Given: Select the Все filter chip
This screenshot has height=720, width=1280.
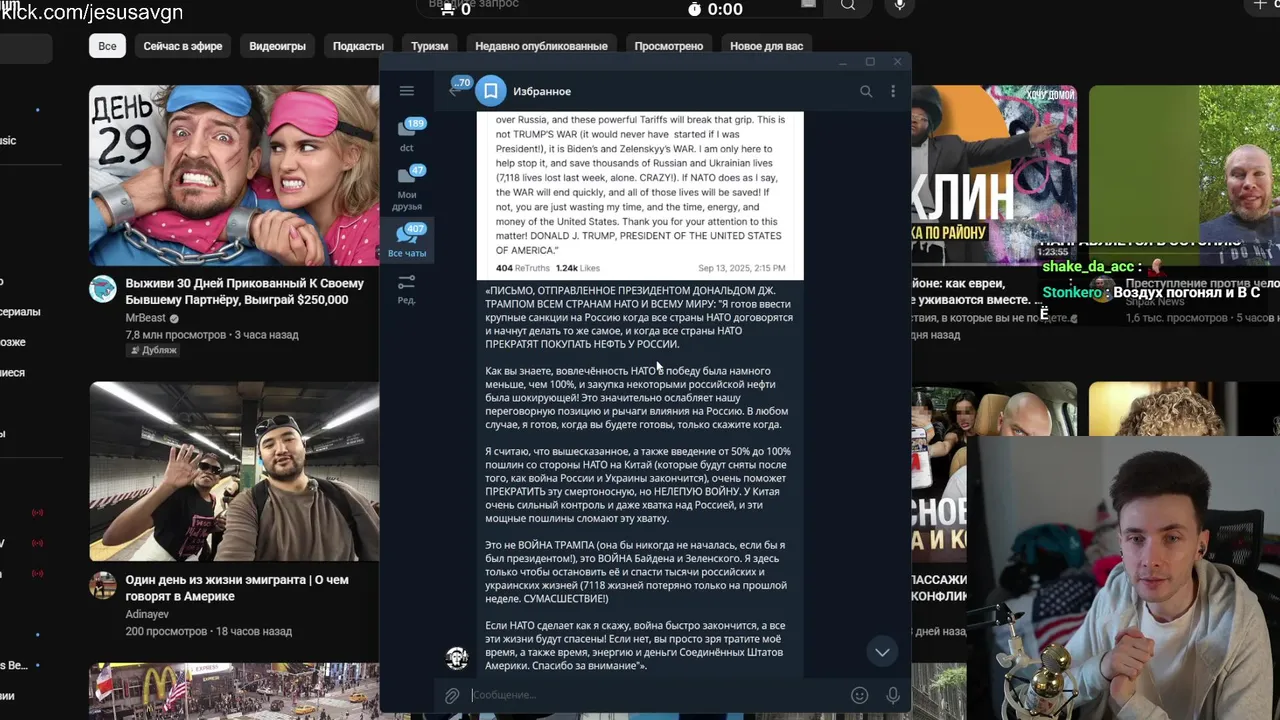Looking at the screenshot, I should pos(107,46).
